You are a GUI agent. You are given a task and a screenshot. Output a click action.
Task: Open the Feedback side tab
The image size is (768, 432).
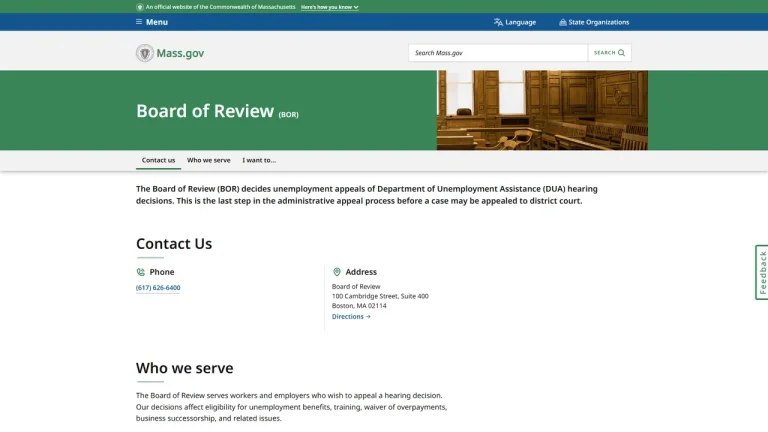762,272
